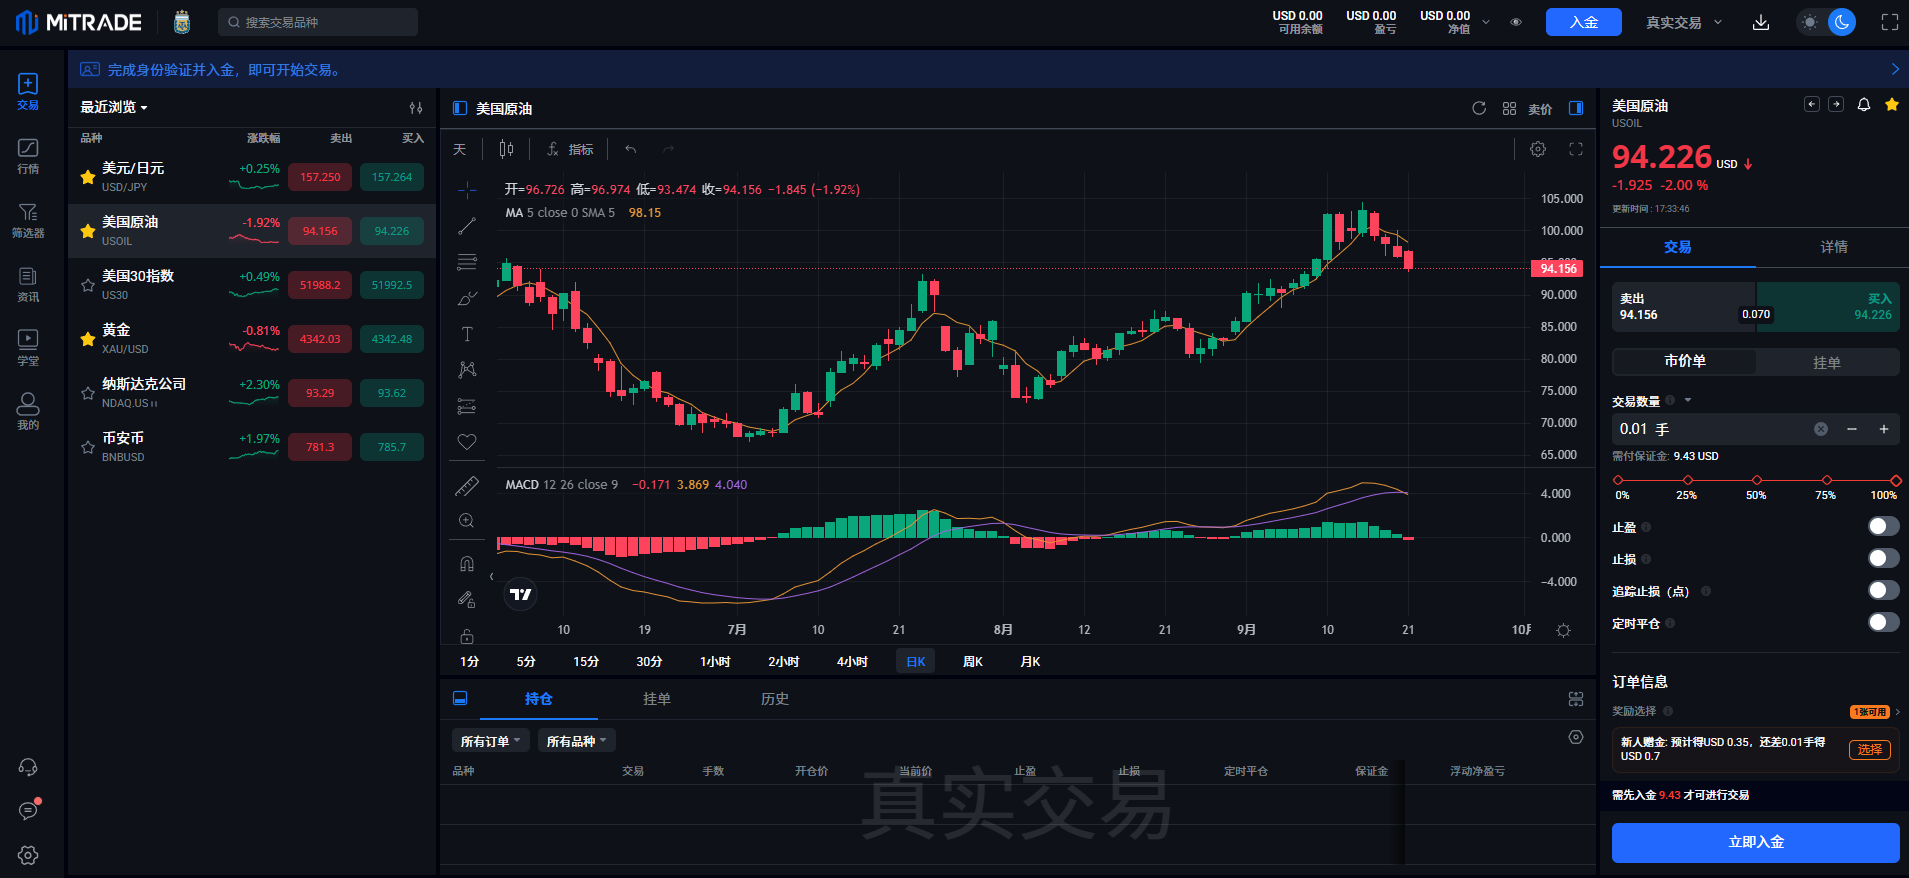Image resolution: width=1909 pixels, height=878 pixels.
Task: Select the text annotation tool
Action: [467, 334]
